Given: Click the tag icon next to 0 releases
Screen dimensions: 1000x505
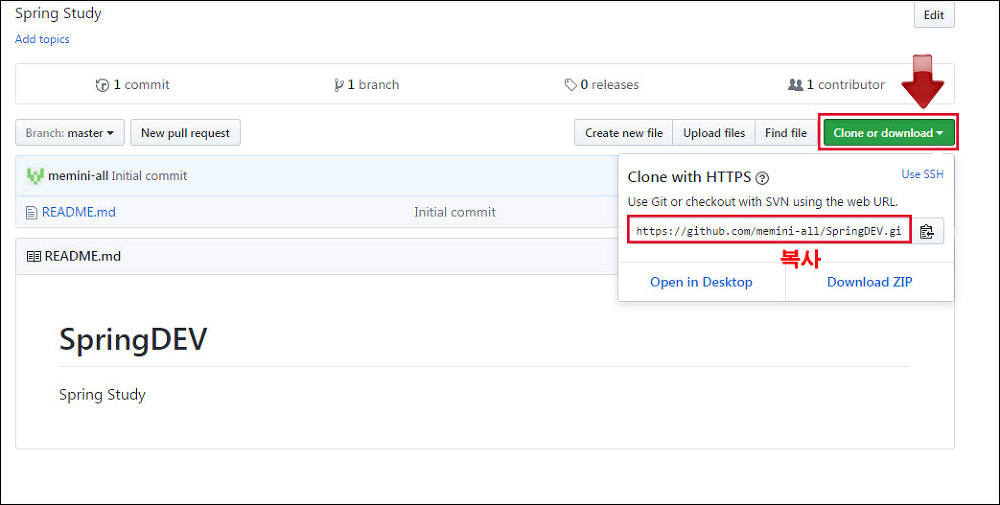Looking at the screenshot, I should click(x=571, y=85).
